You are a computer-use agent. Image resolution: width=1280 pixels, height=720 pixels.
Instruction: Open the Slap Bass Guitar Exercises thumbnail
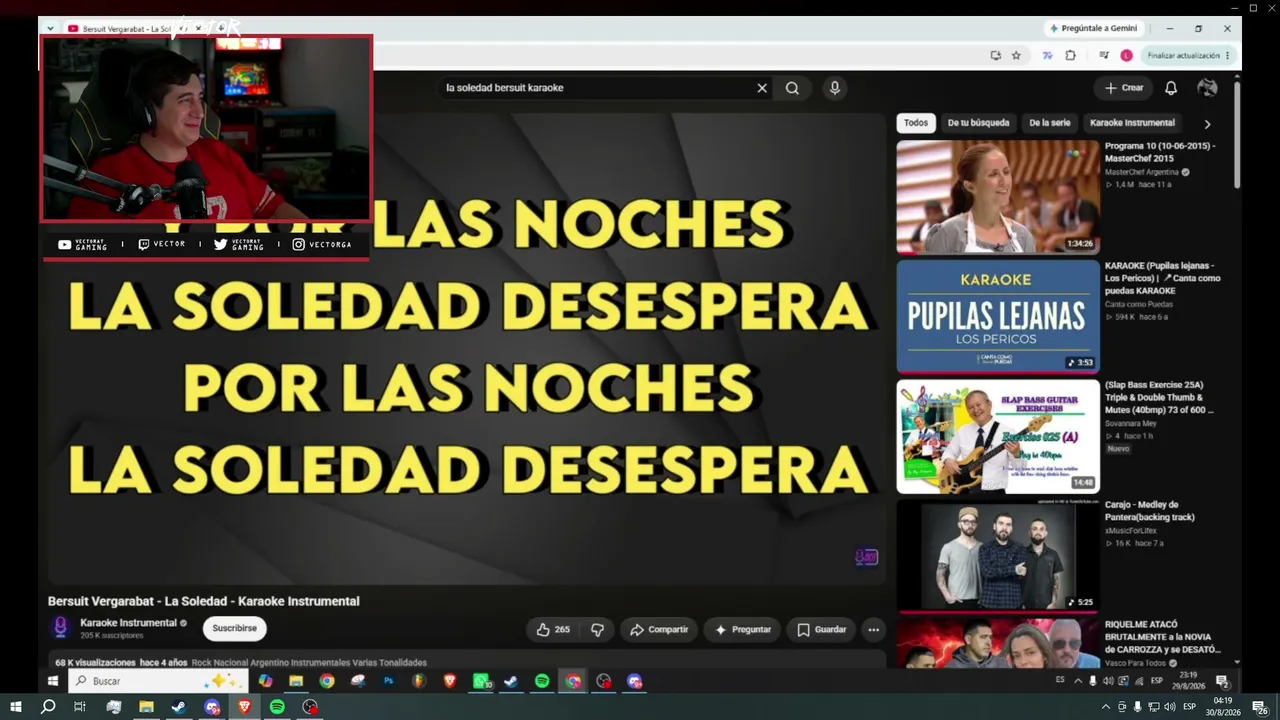[x=998, y=437]
